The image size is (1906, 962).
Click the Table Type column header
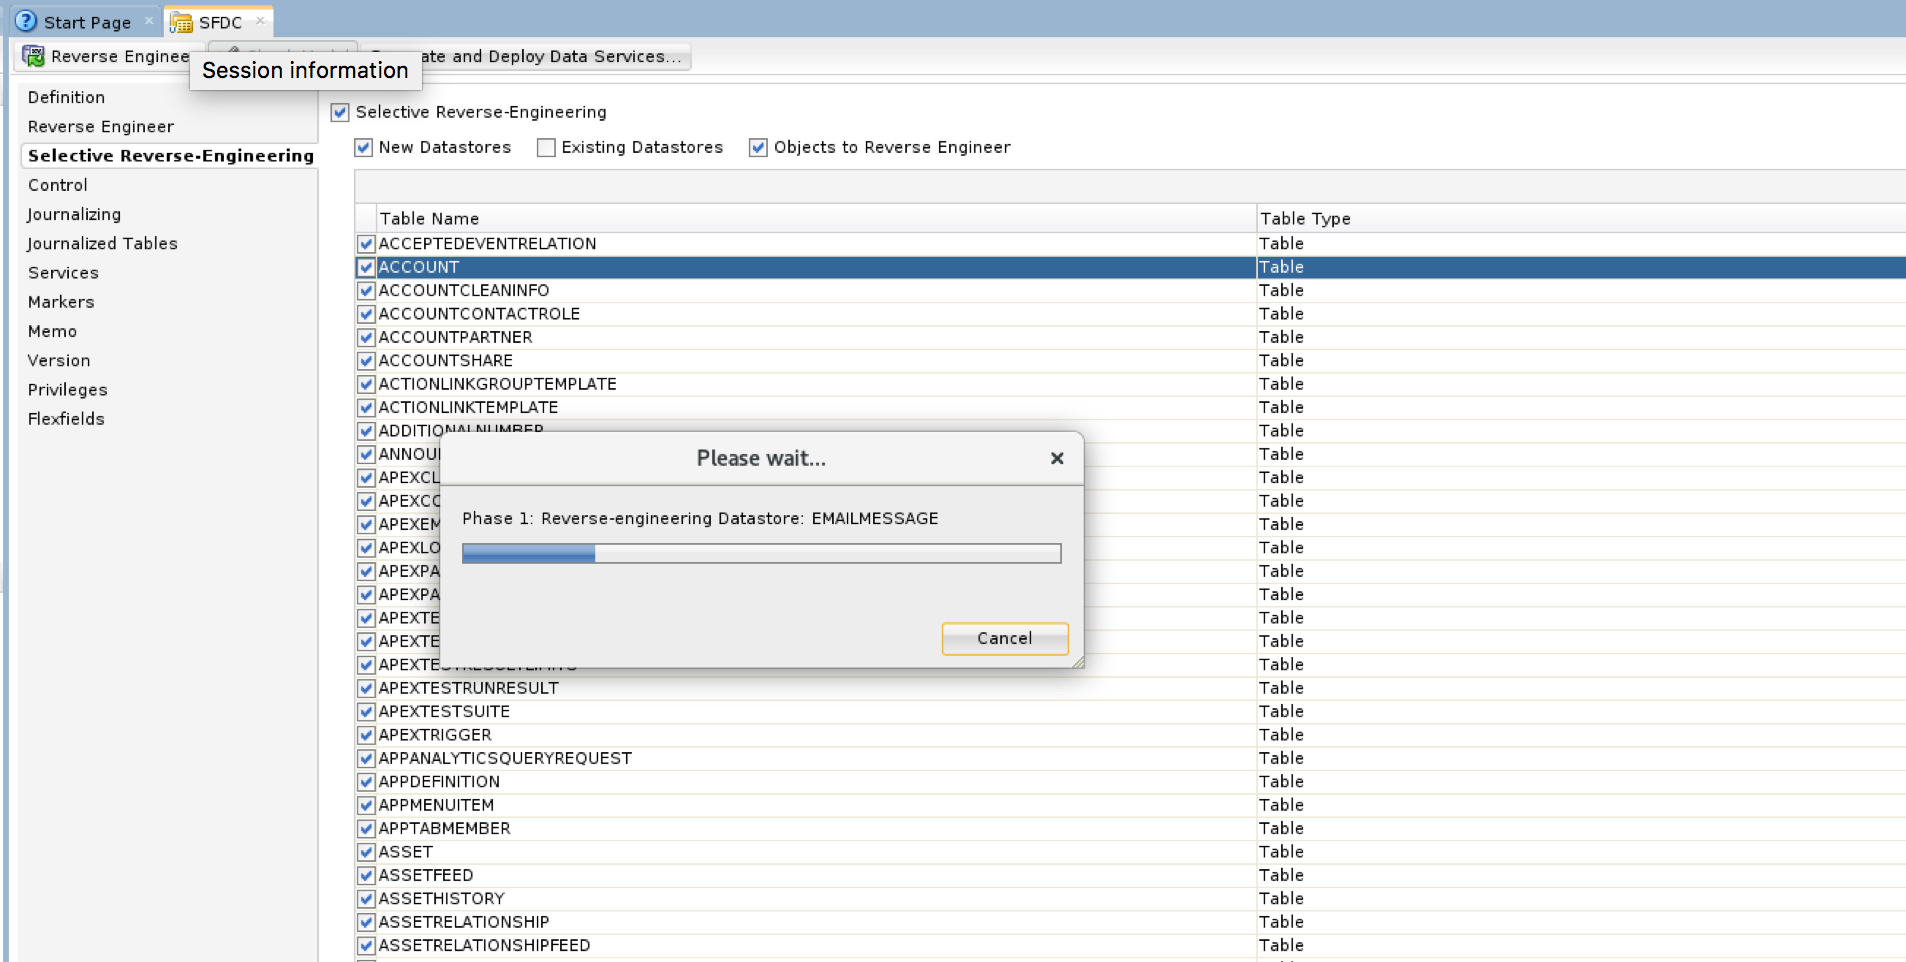[x=1305, y=218]
